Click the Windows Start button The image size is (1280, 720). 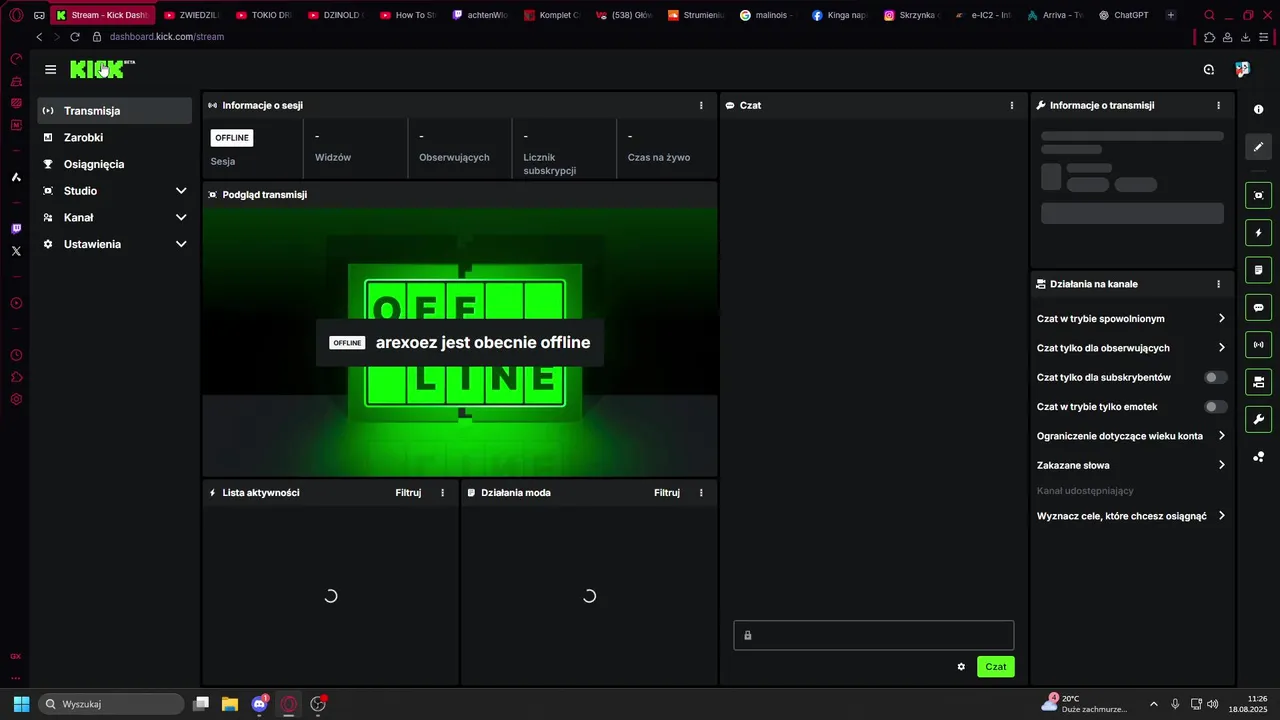click(x=21, y=704)
